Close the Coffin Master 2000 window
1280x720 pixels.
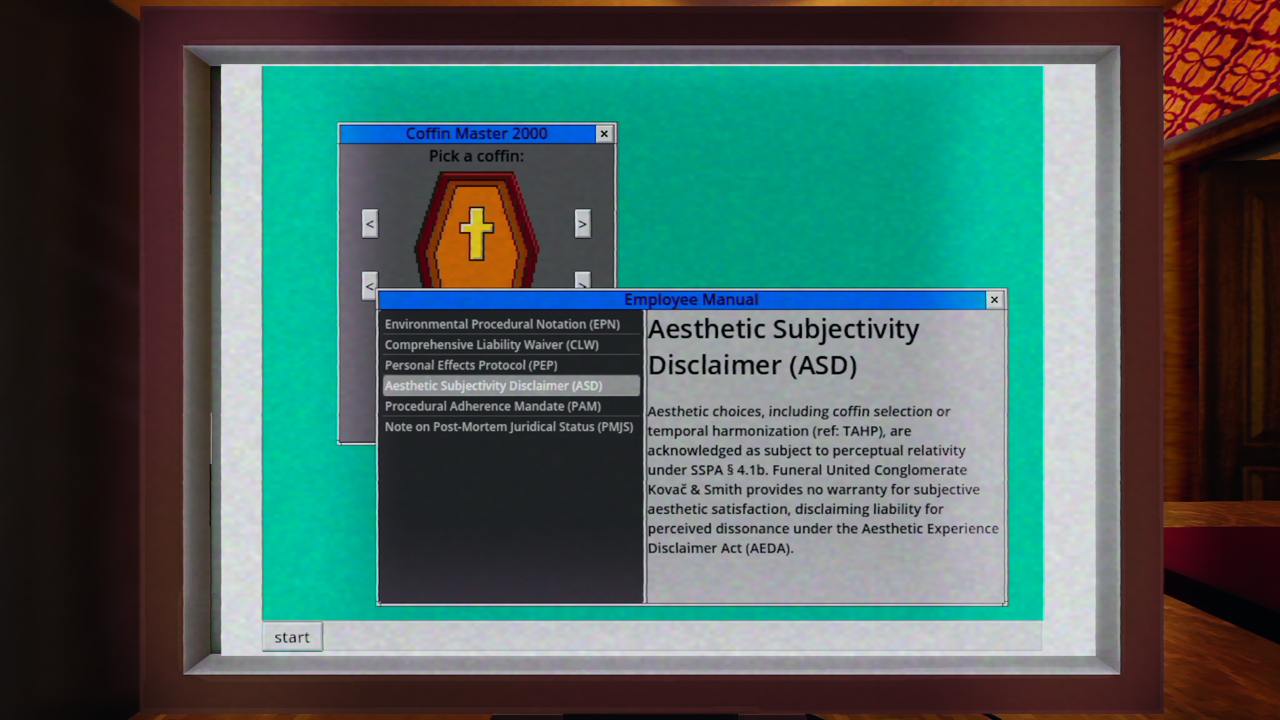(x=604, y=133)
